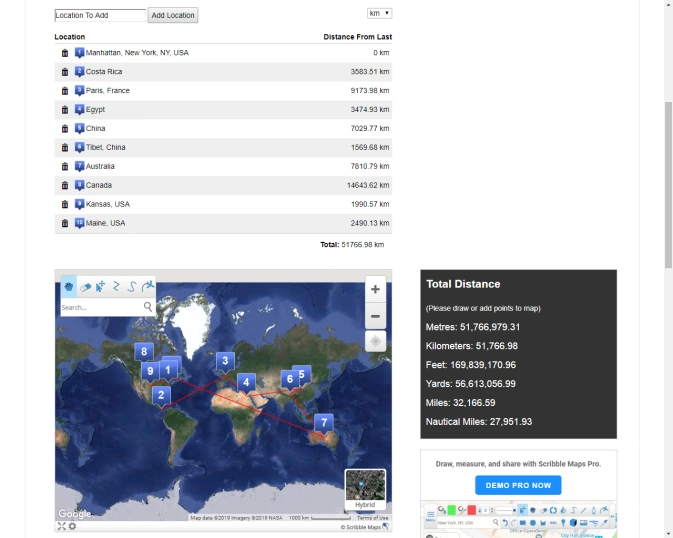The width and height of the screenshot is (673, 538).
Task: Select the freehand curve drawing tool
Action: click(132, 286)
